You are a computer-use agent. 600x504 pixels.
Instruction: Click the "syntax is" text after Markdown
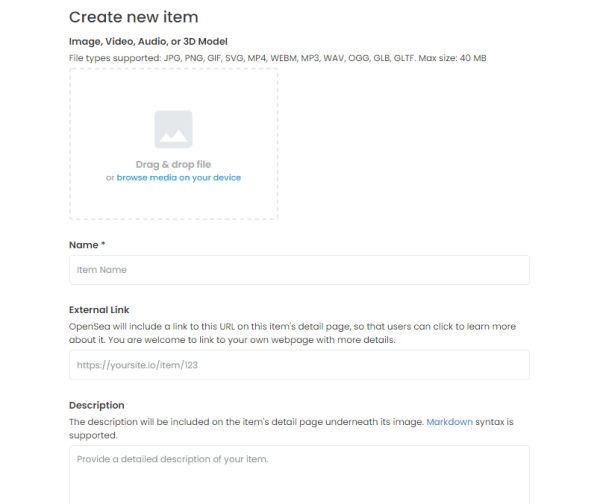point(494,422)
